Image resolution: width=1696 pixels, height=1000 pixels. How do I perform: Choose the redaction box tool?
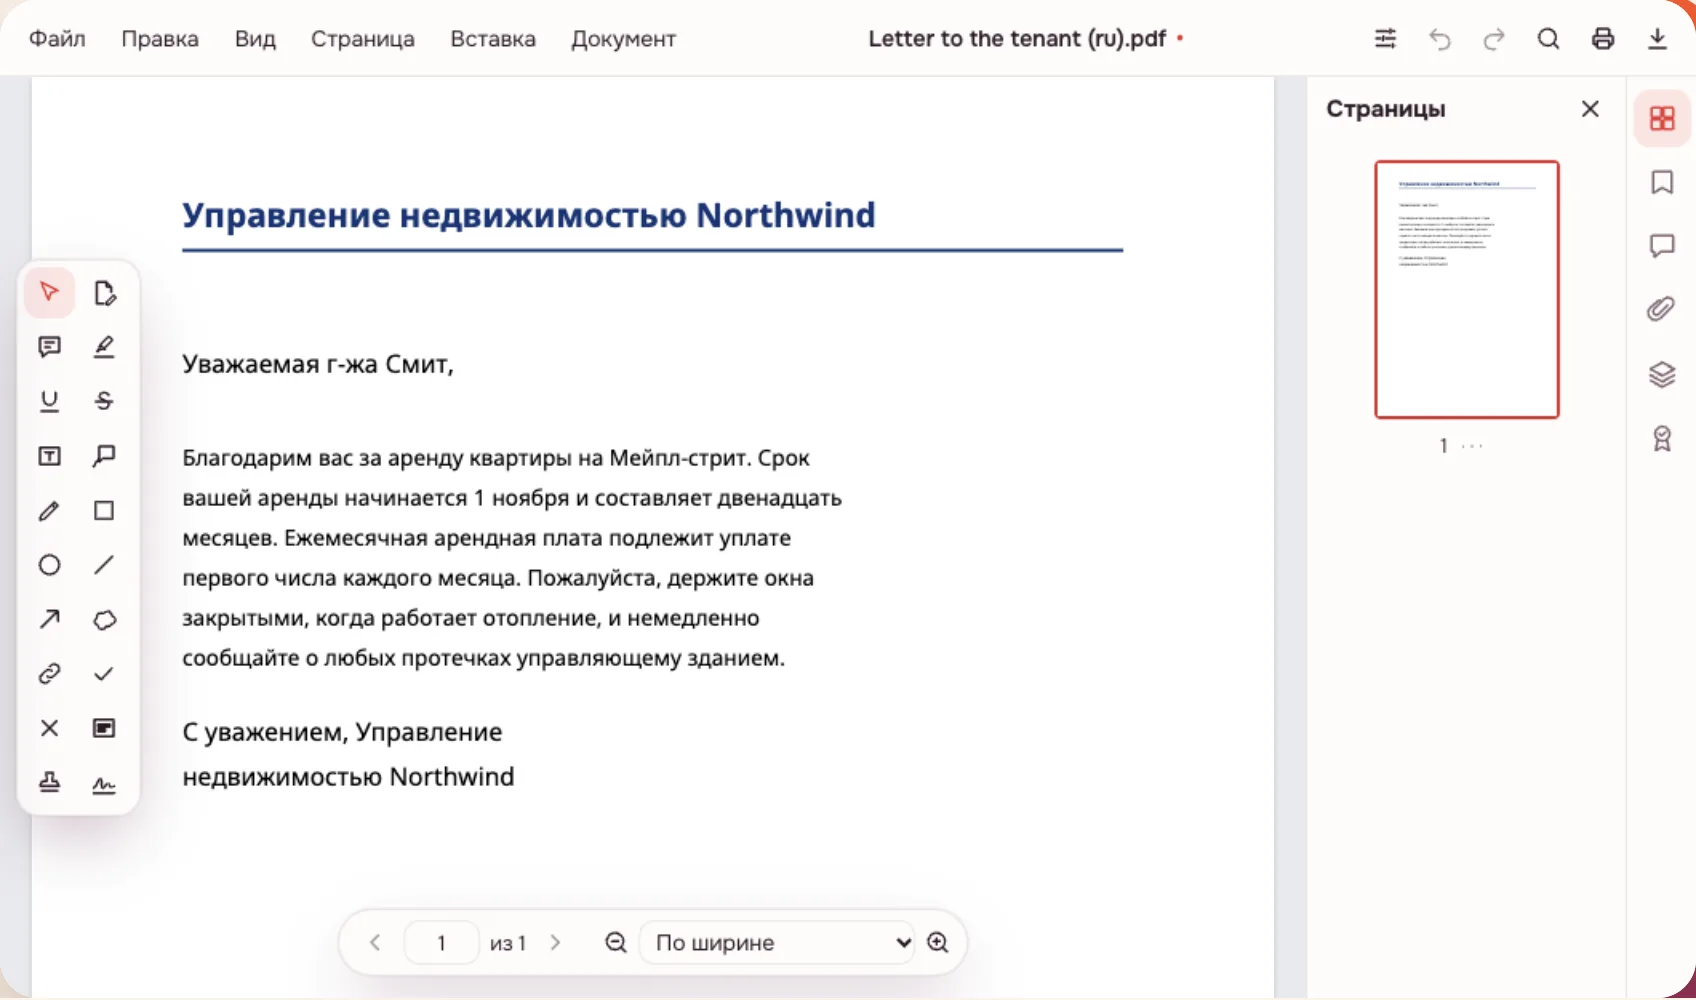click(104, 728)
